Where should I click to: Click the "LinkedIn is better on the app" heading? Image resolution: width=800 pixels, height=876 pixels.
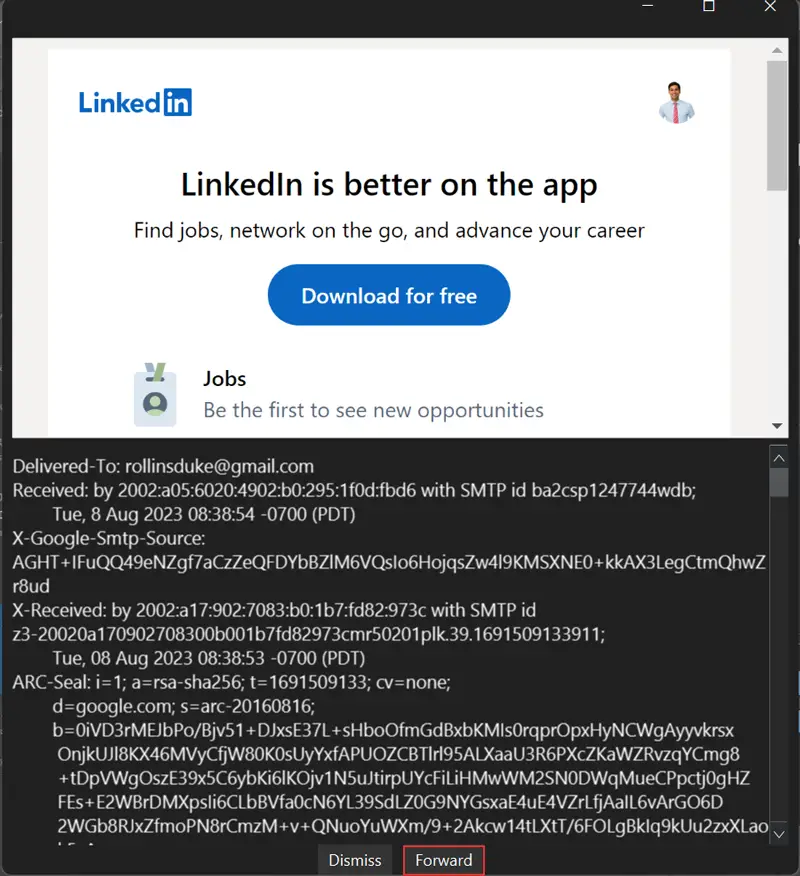(389, 185)
